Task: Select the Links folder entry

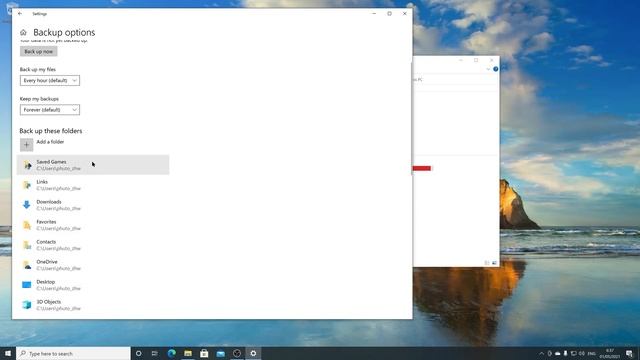Action: [x=93, y=185]
